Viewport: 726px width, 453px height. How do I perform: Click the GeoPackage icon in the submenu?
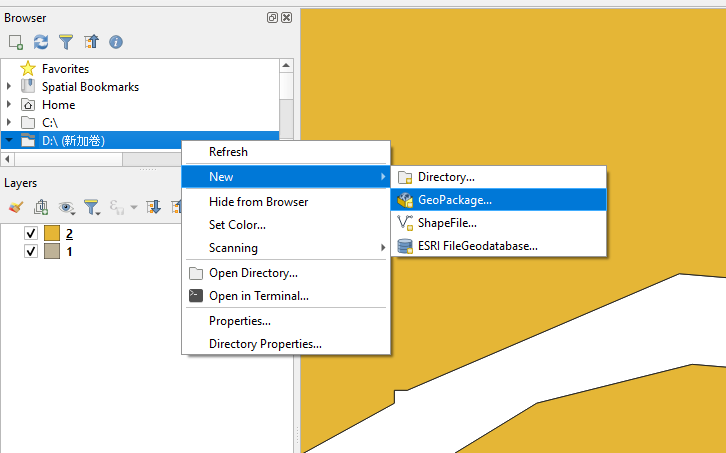405,200
